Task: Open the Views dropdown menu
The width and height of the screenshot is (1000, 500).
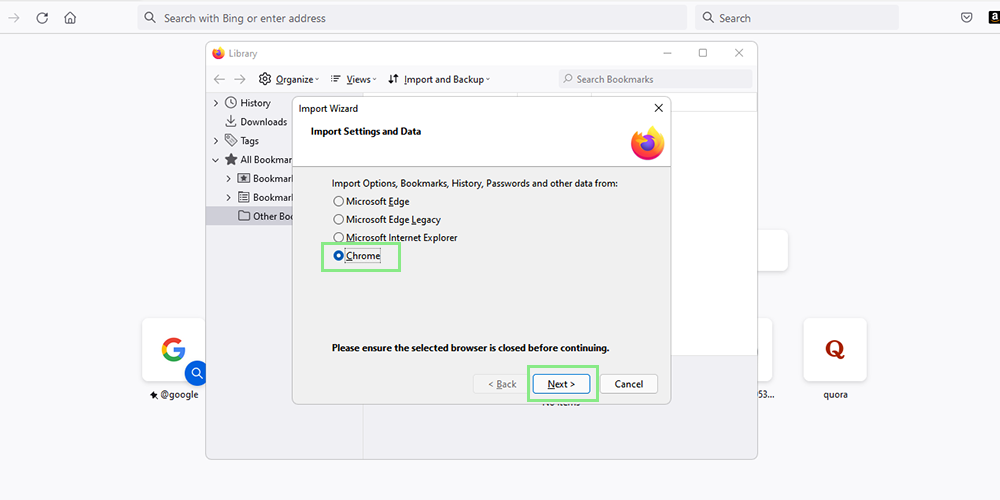Action: coord(353,79)
